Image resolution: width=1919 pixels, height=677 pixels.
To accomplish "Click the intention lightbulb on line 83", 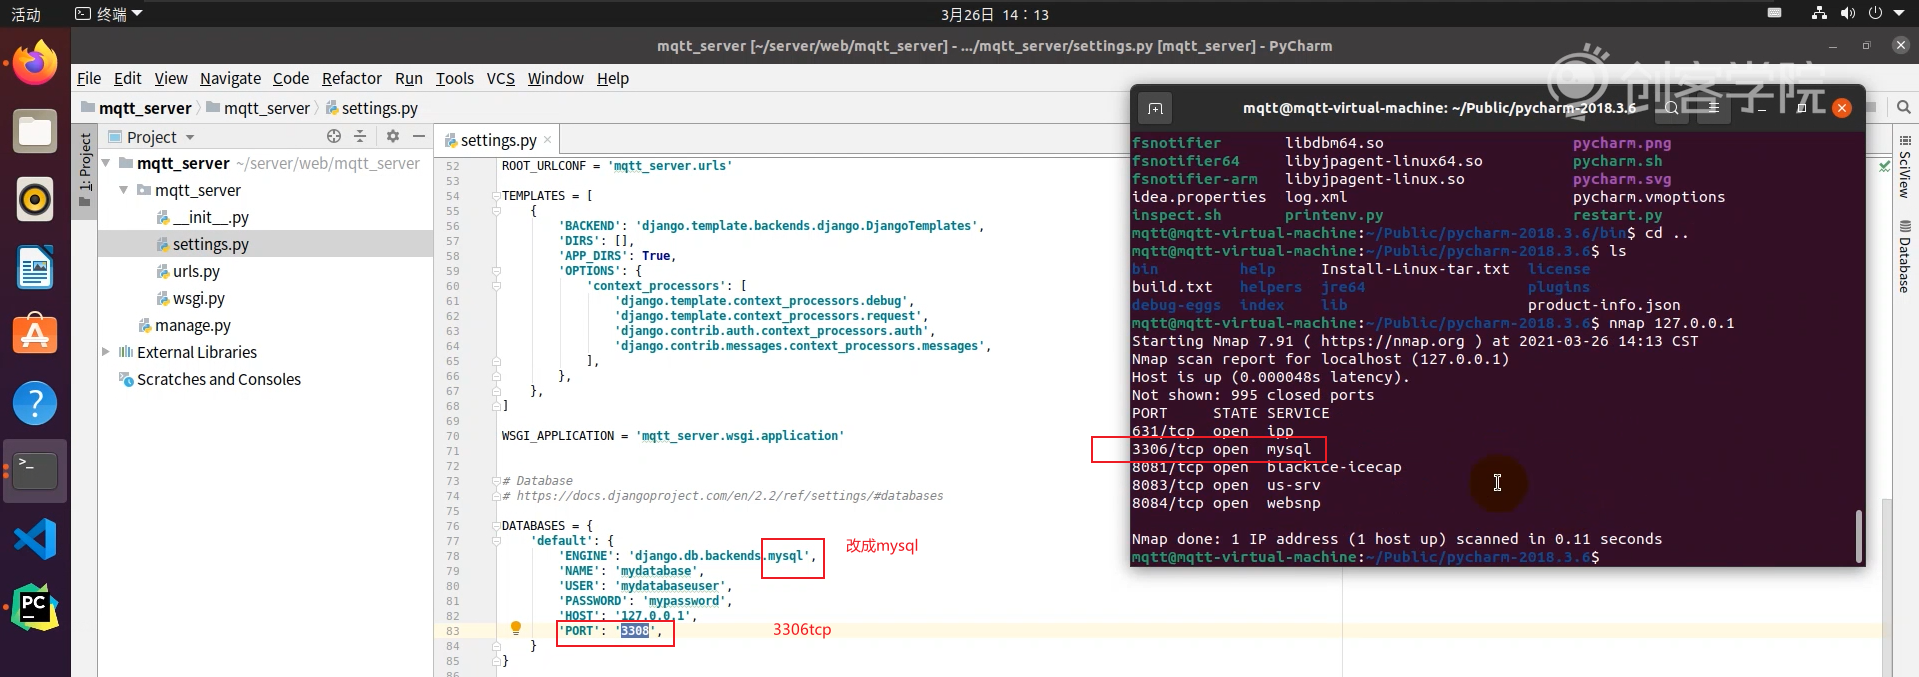I will click(516, 629).
